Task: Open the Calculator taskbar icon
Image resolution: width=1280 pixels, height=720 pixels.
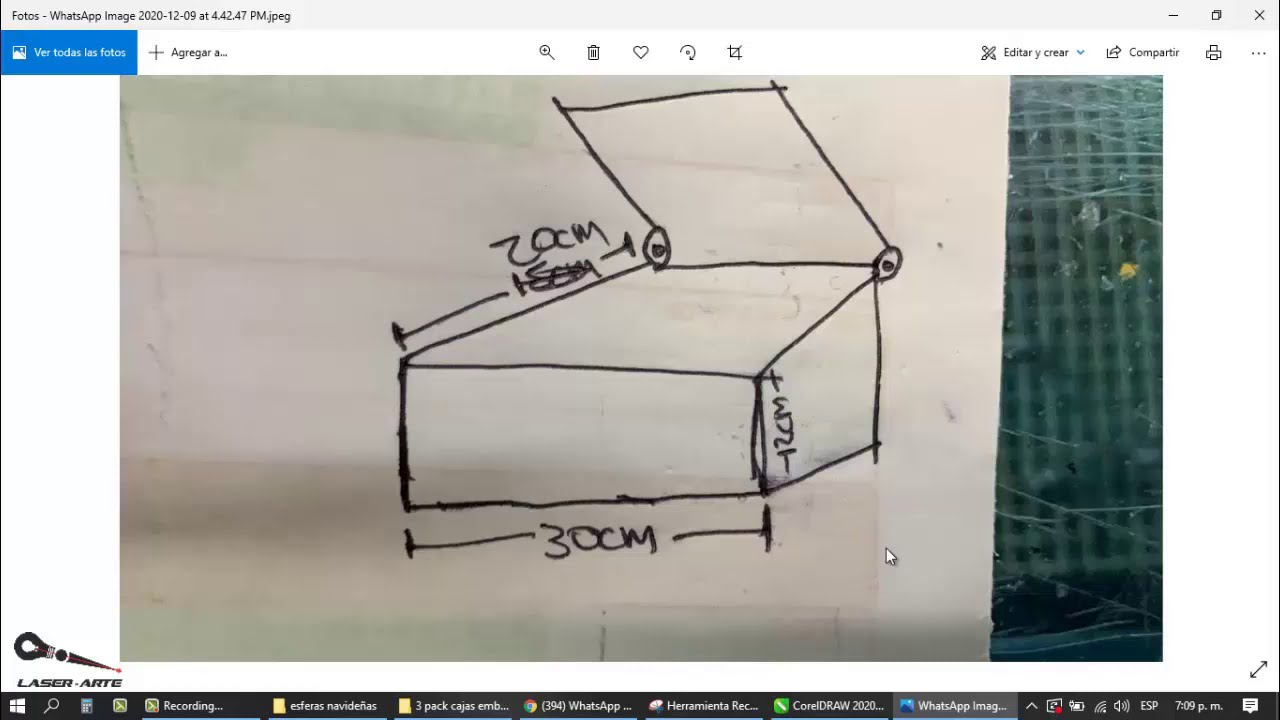Action: coord(87,705)
